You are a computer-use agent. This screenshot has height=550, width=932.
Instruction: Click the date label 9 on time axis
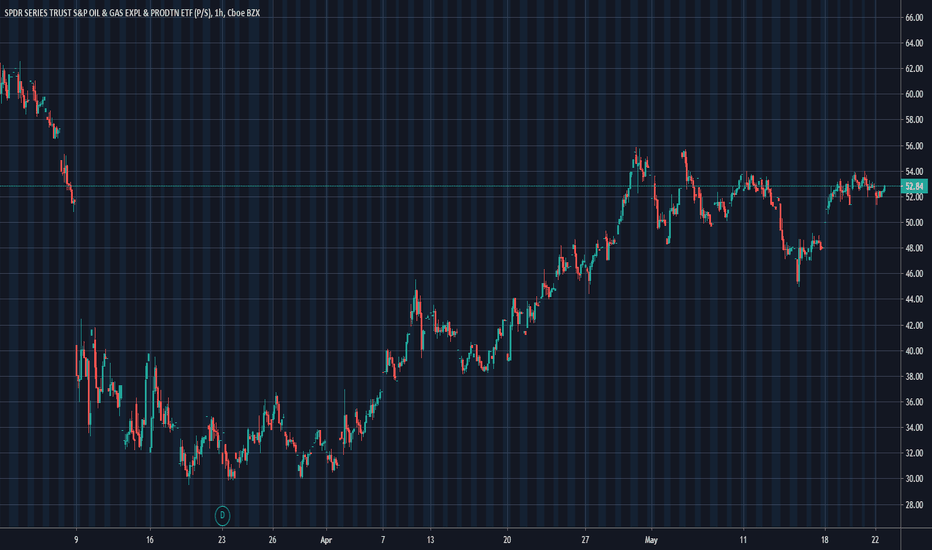[x=76, y=540]
